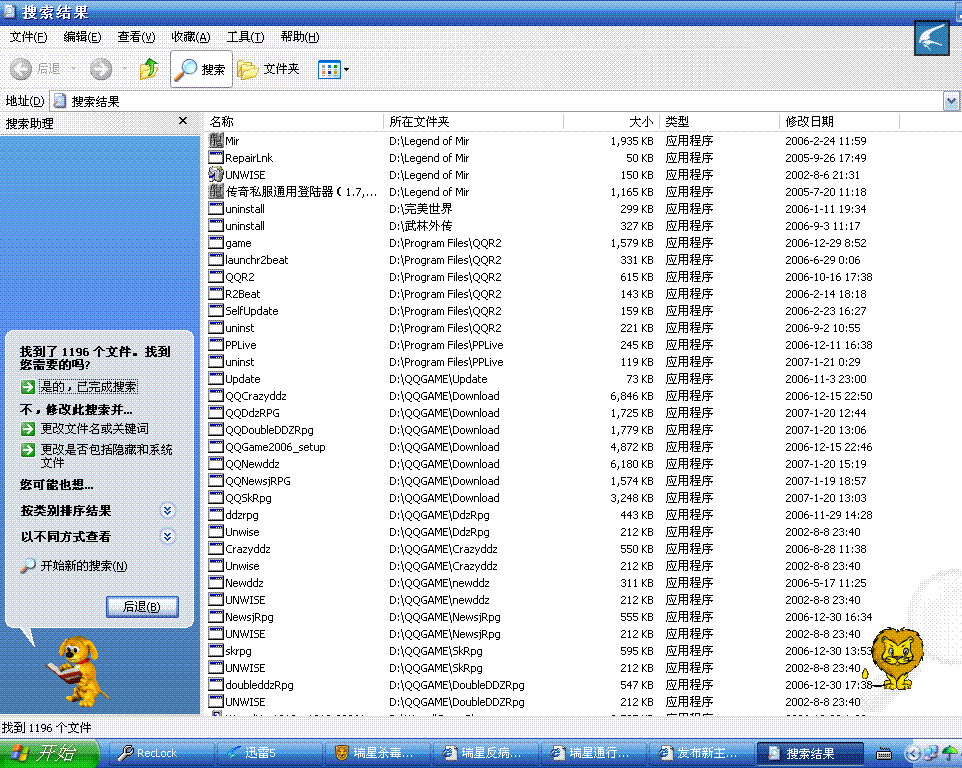This screenshot has width=962, height=768.
Task: Expand 按类别排序结果 section
Action: pyautogui.click(x=167, y=510)
